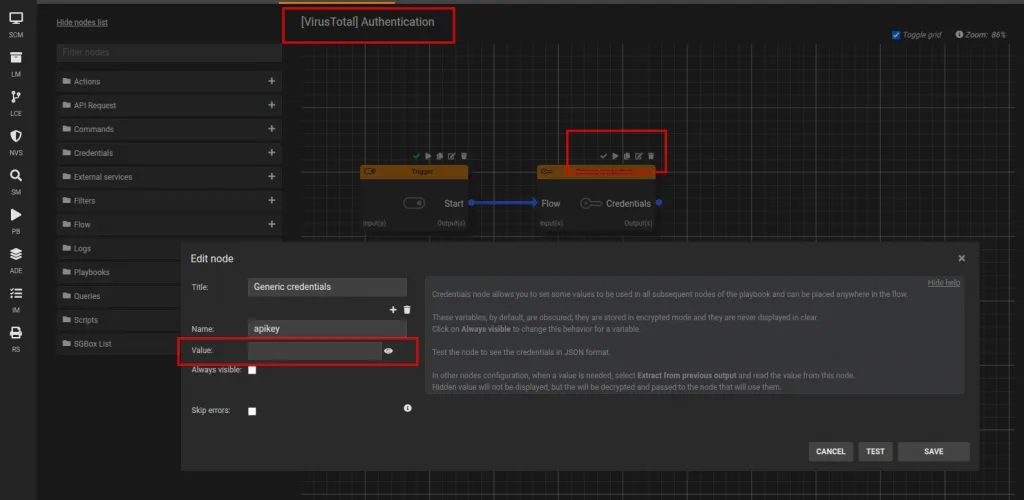Open the PB playbooks module

point(16,221)
